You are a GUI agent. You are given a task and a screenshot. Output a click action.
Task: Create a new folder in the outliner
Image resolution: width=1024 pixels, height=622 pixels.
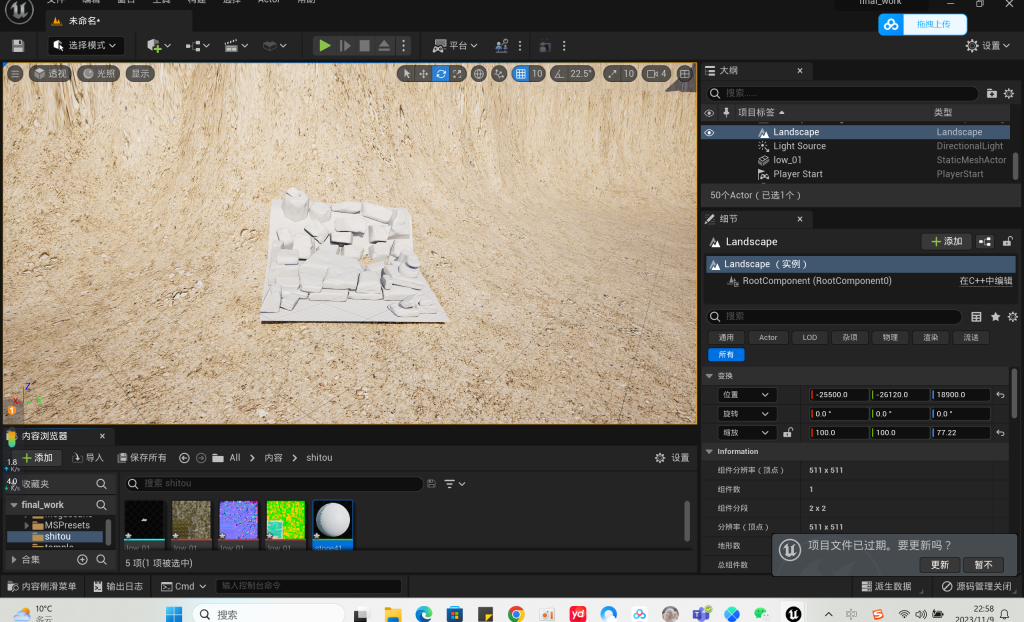coord(991,93)
